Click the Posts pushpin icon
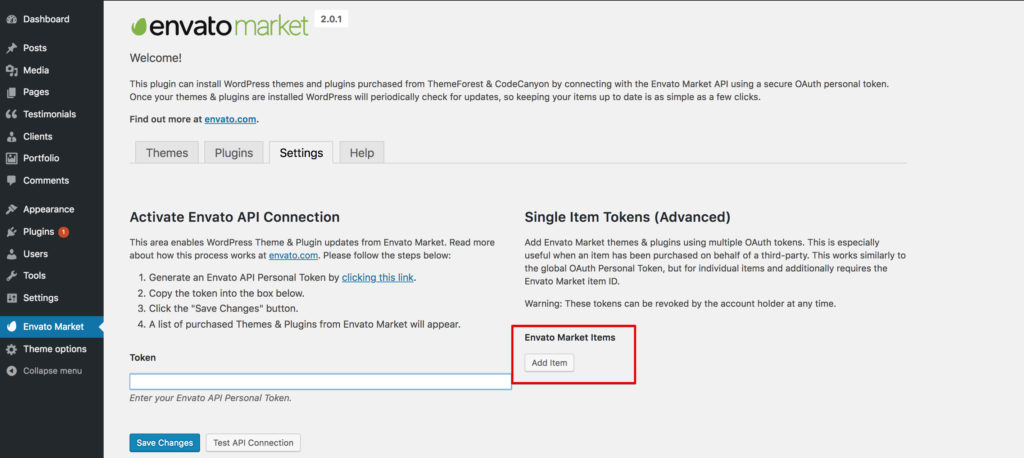The width and height of the screenshot is (1024, 458). 11,48
